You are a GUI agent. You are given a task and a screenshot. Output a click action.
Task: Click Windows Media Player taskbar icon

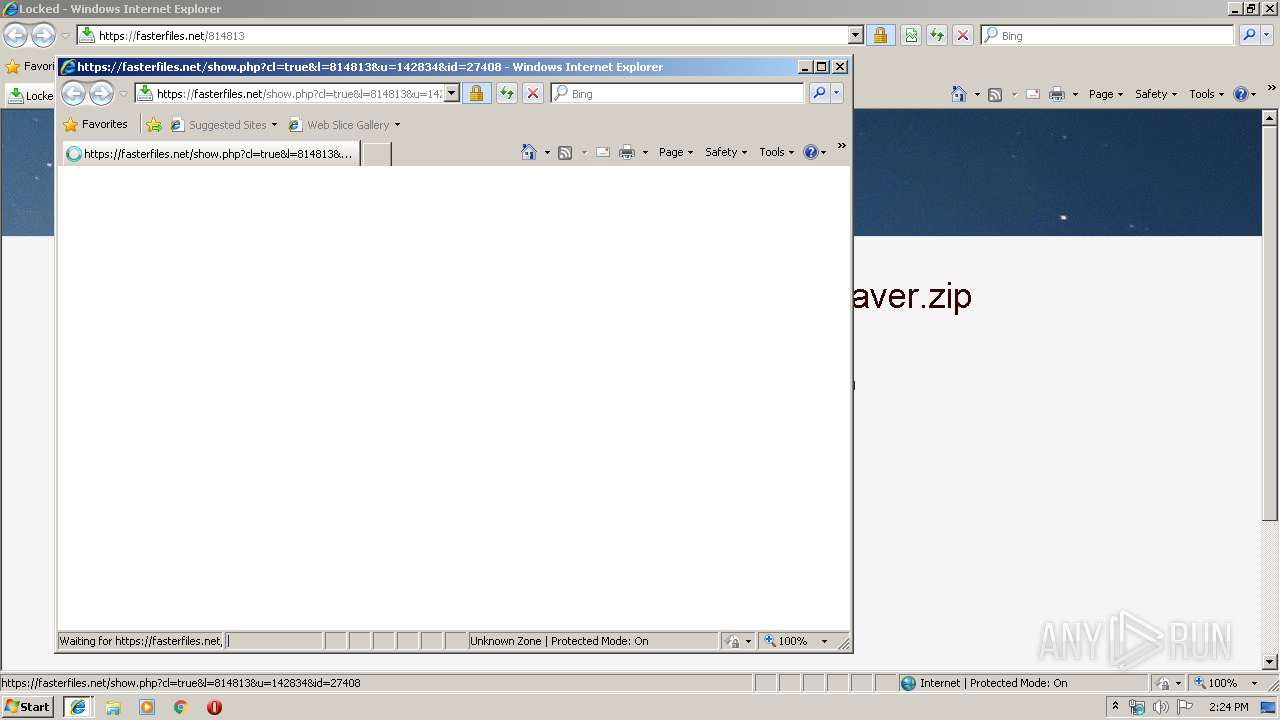[147, 707]
